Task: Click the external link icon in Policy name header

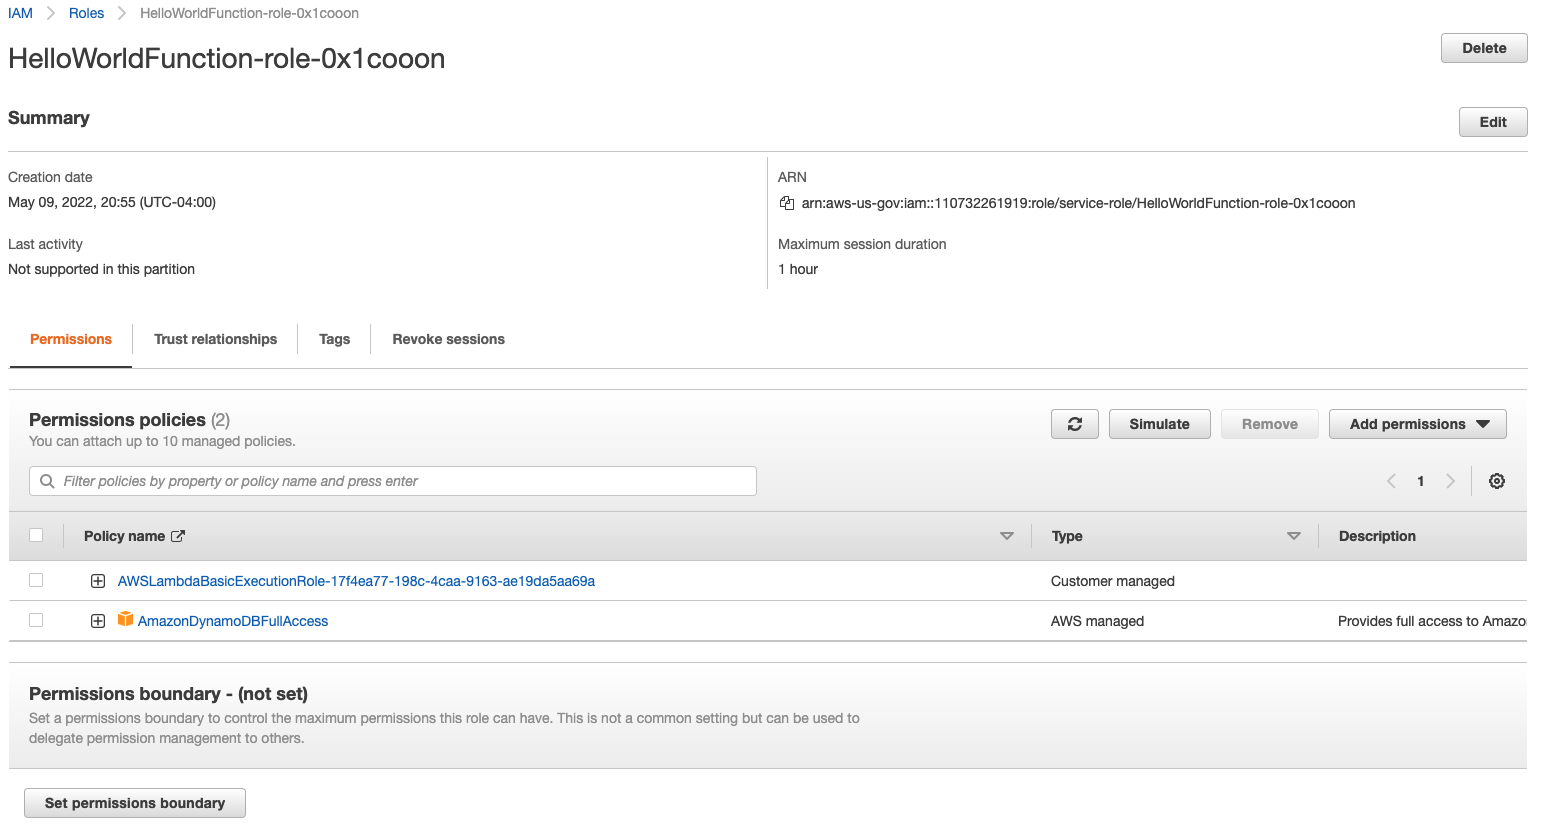Action: click(x=181, y=535)
